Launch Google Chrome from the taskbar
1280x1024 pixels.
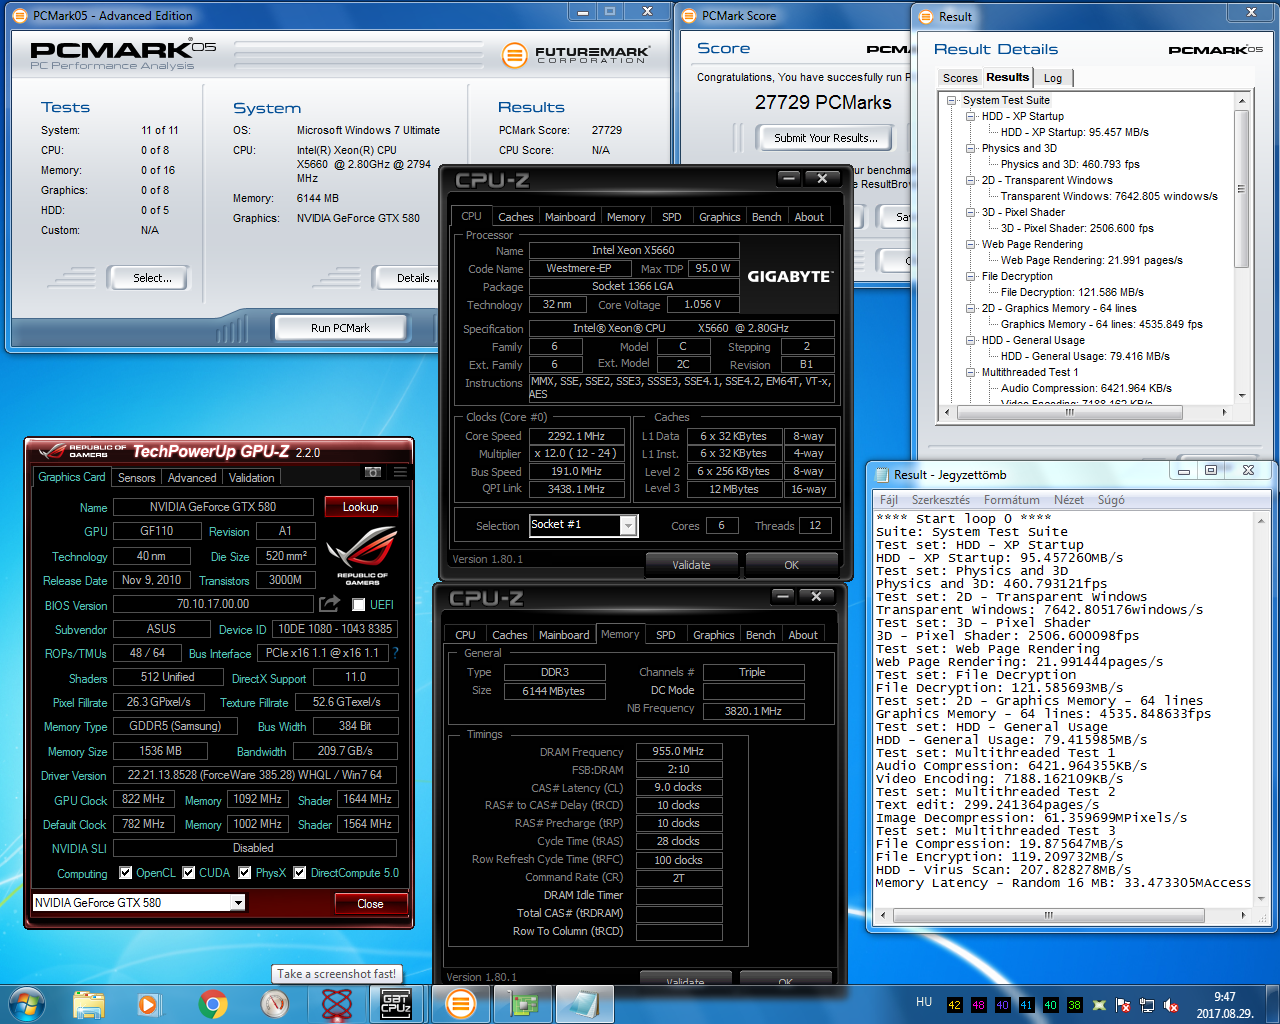coord(212,1004)
